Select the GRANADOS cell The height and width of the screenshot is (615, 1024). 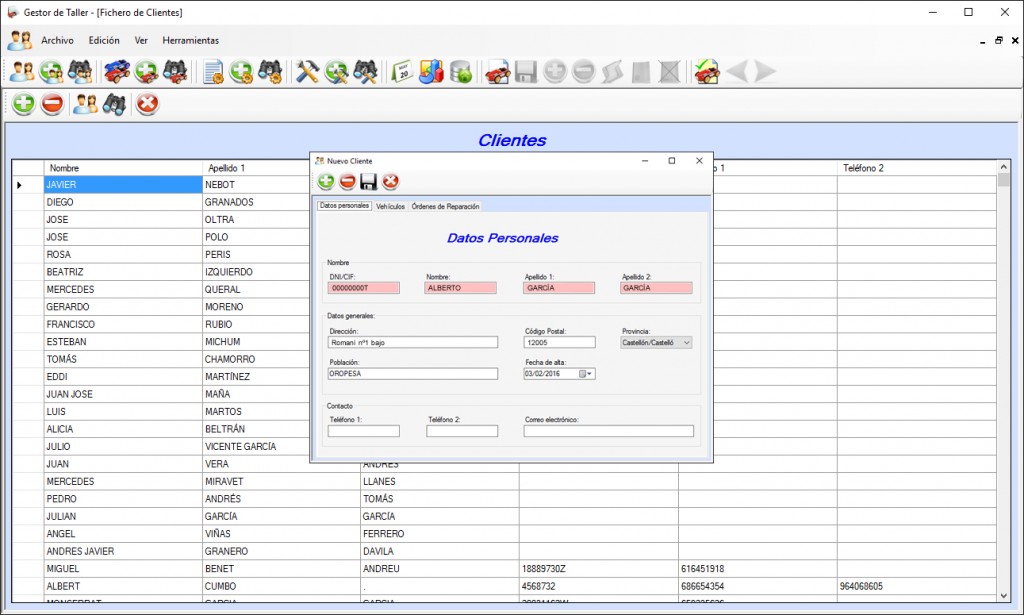(255, 202)
